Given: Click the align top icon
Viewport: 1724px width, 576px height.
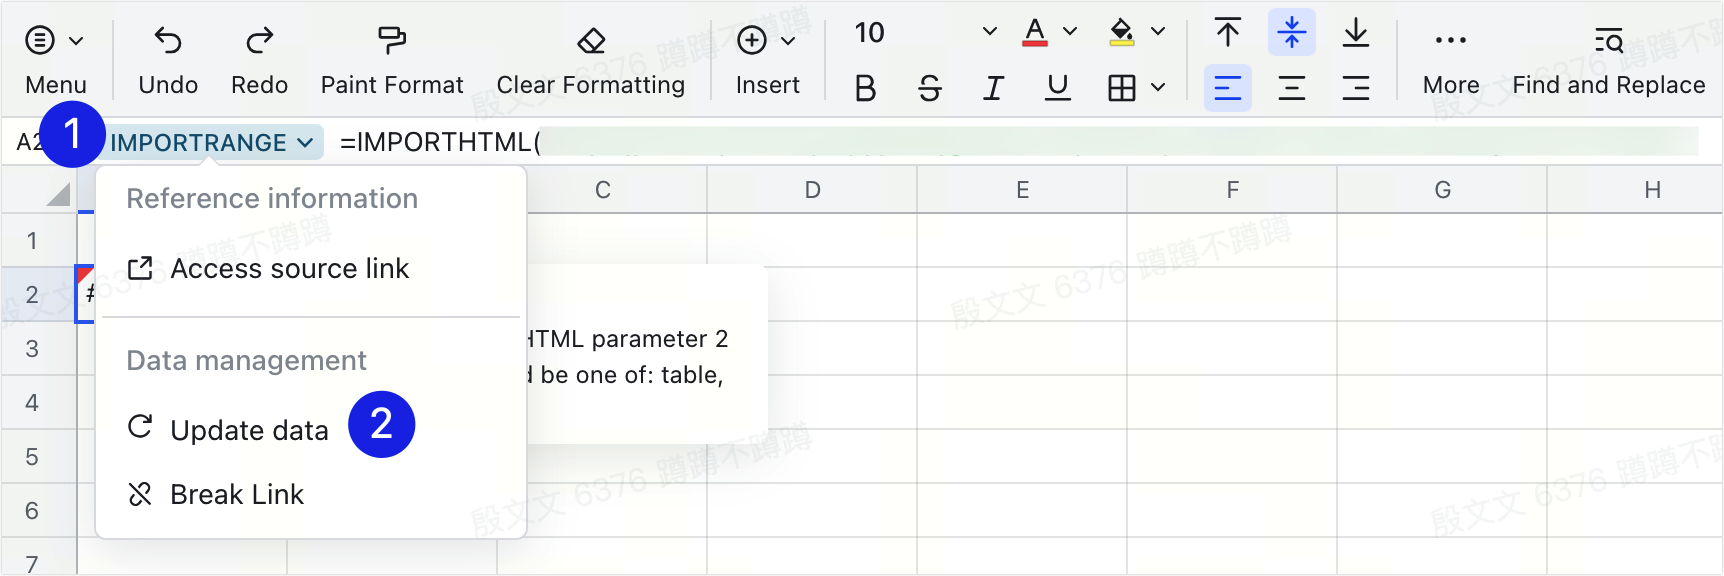Looking at the screenshot, I should coord(1227,32).
